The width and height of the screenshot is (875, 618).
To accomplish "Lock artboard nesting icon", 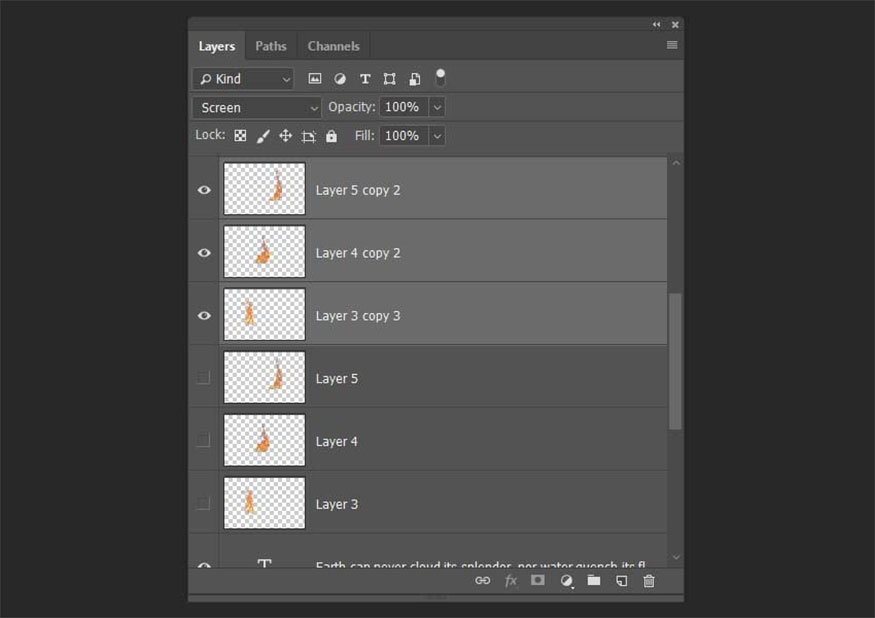I will click(308, 136).
